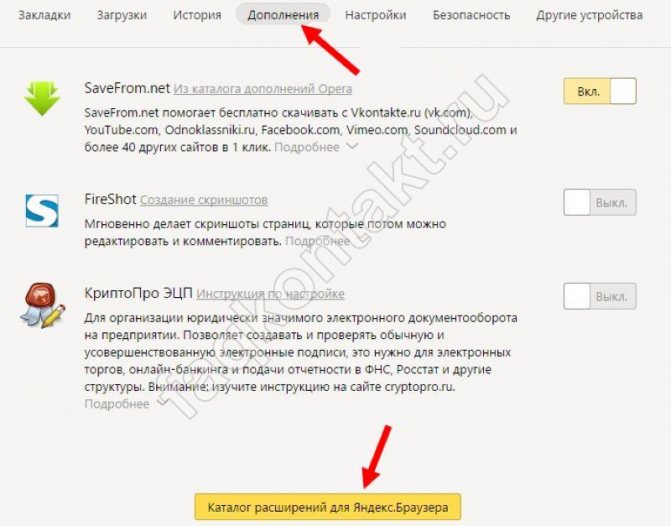Image resolution: width=671 pixels, height=526 pixels.
Task: Expand FireShot Подробнее details
Action: coord(318,241)
